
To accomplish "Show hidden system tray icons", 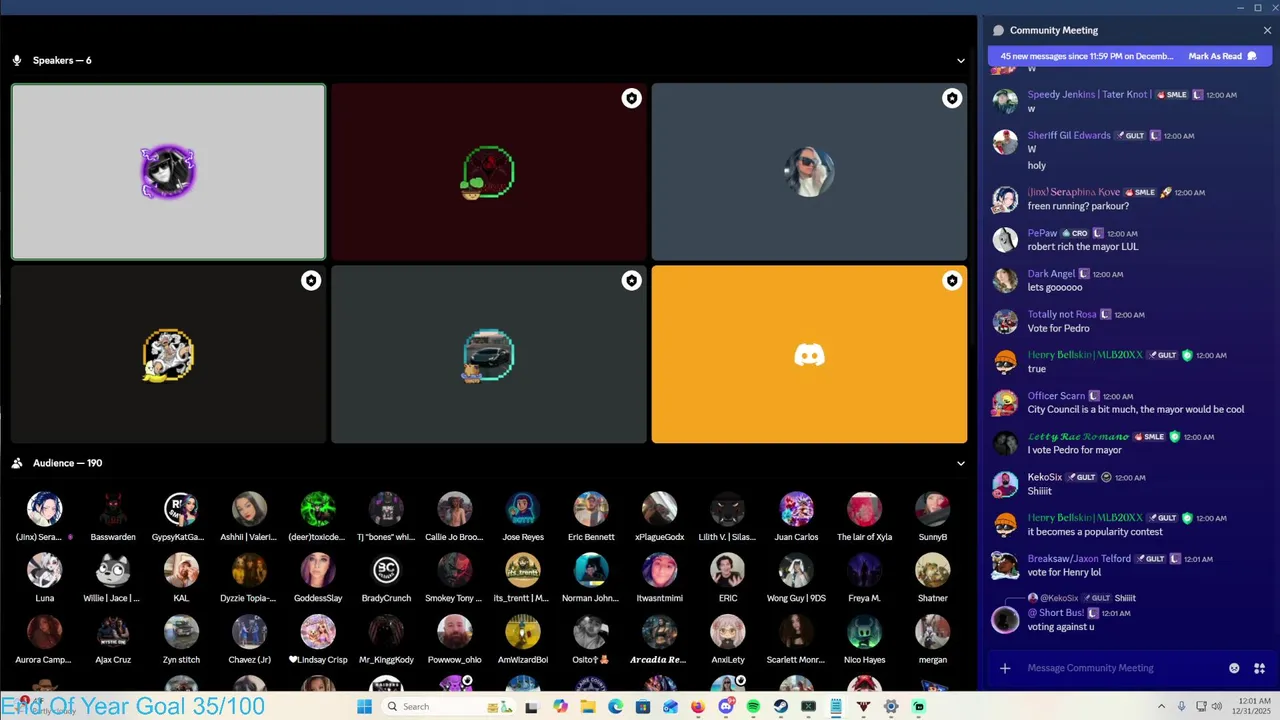I will [1161, 706].
